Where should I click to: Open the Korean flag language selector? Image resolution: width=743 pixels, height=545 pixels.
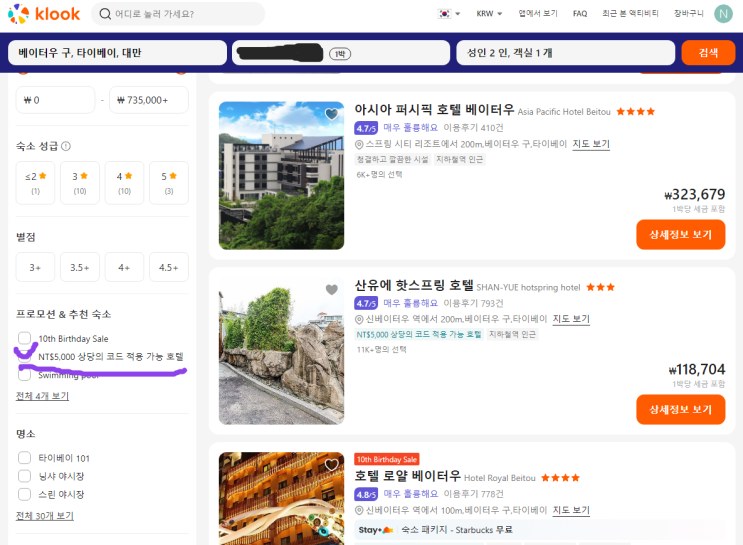(x=449, y=14)
